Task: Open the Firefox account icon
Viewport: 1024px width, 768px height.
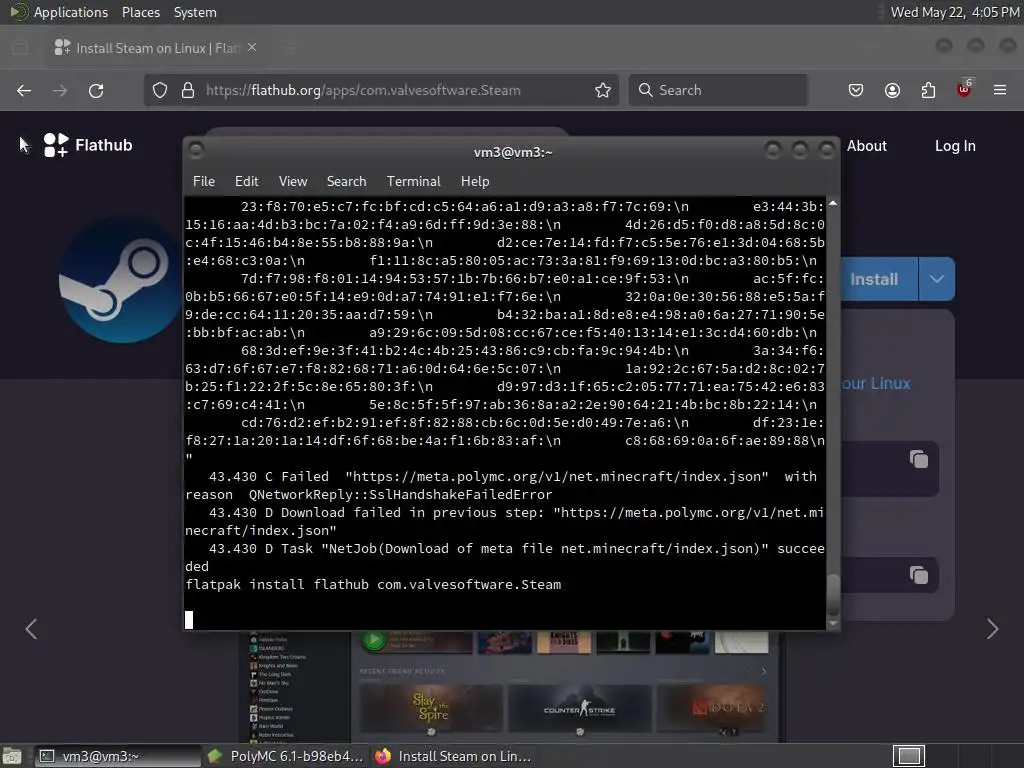Action: [x=892, y=90]
